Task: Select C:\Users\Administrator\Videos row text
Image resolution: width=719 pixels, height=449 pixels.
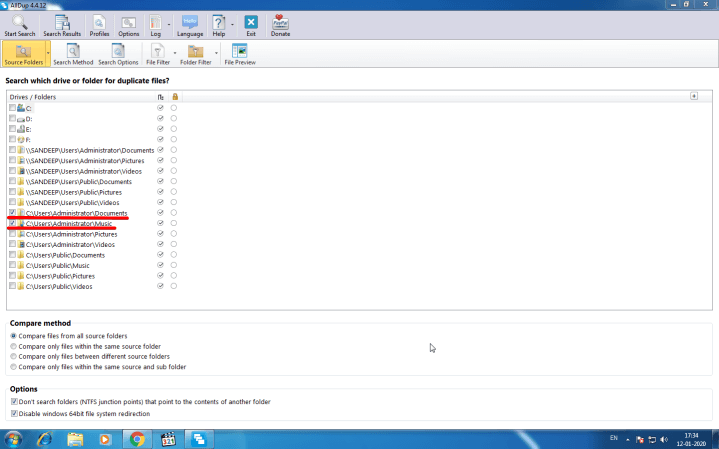Action: pos(70,244)
